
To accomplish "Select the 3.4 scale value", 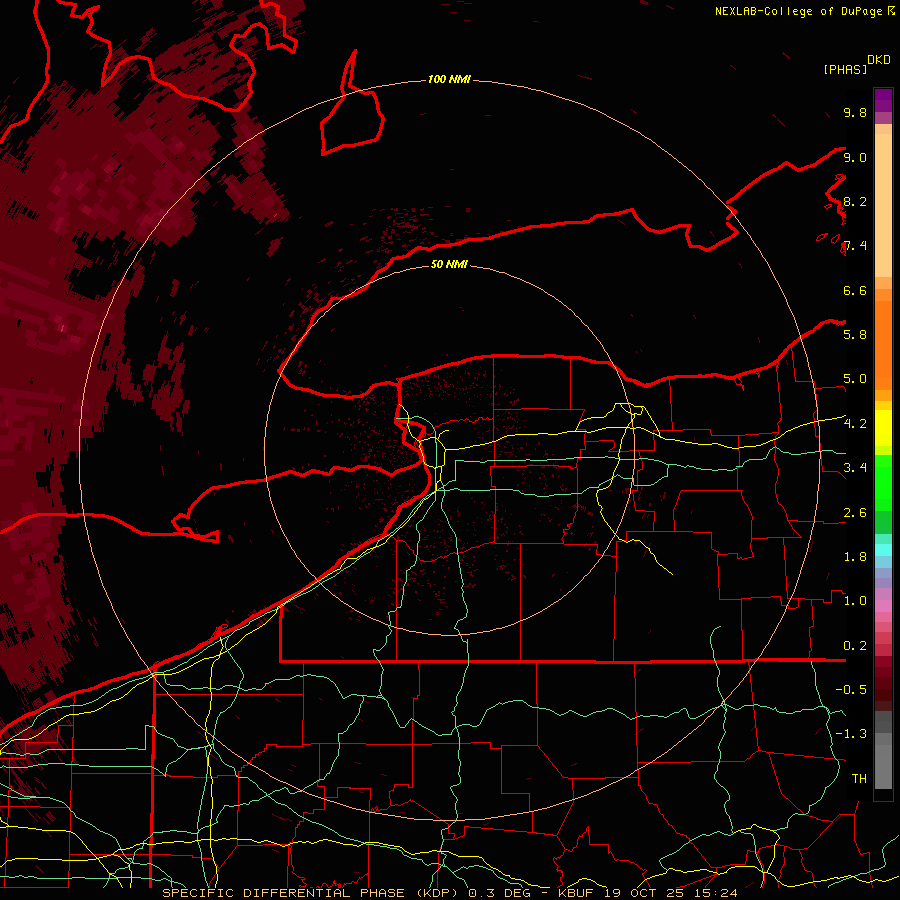I will [x=855, y=467].
